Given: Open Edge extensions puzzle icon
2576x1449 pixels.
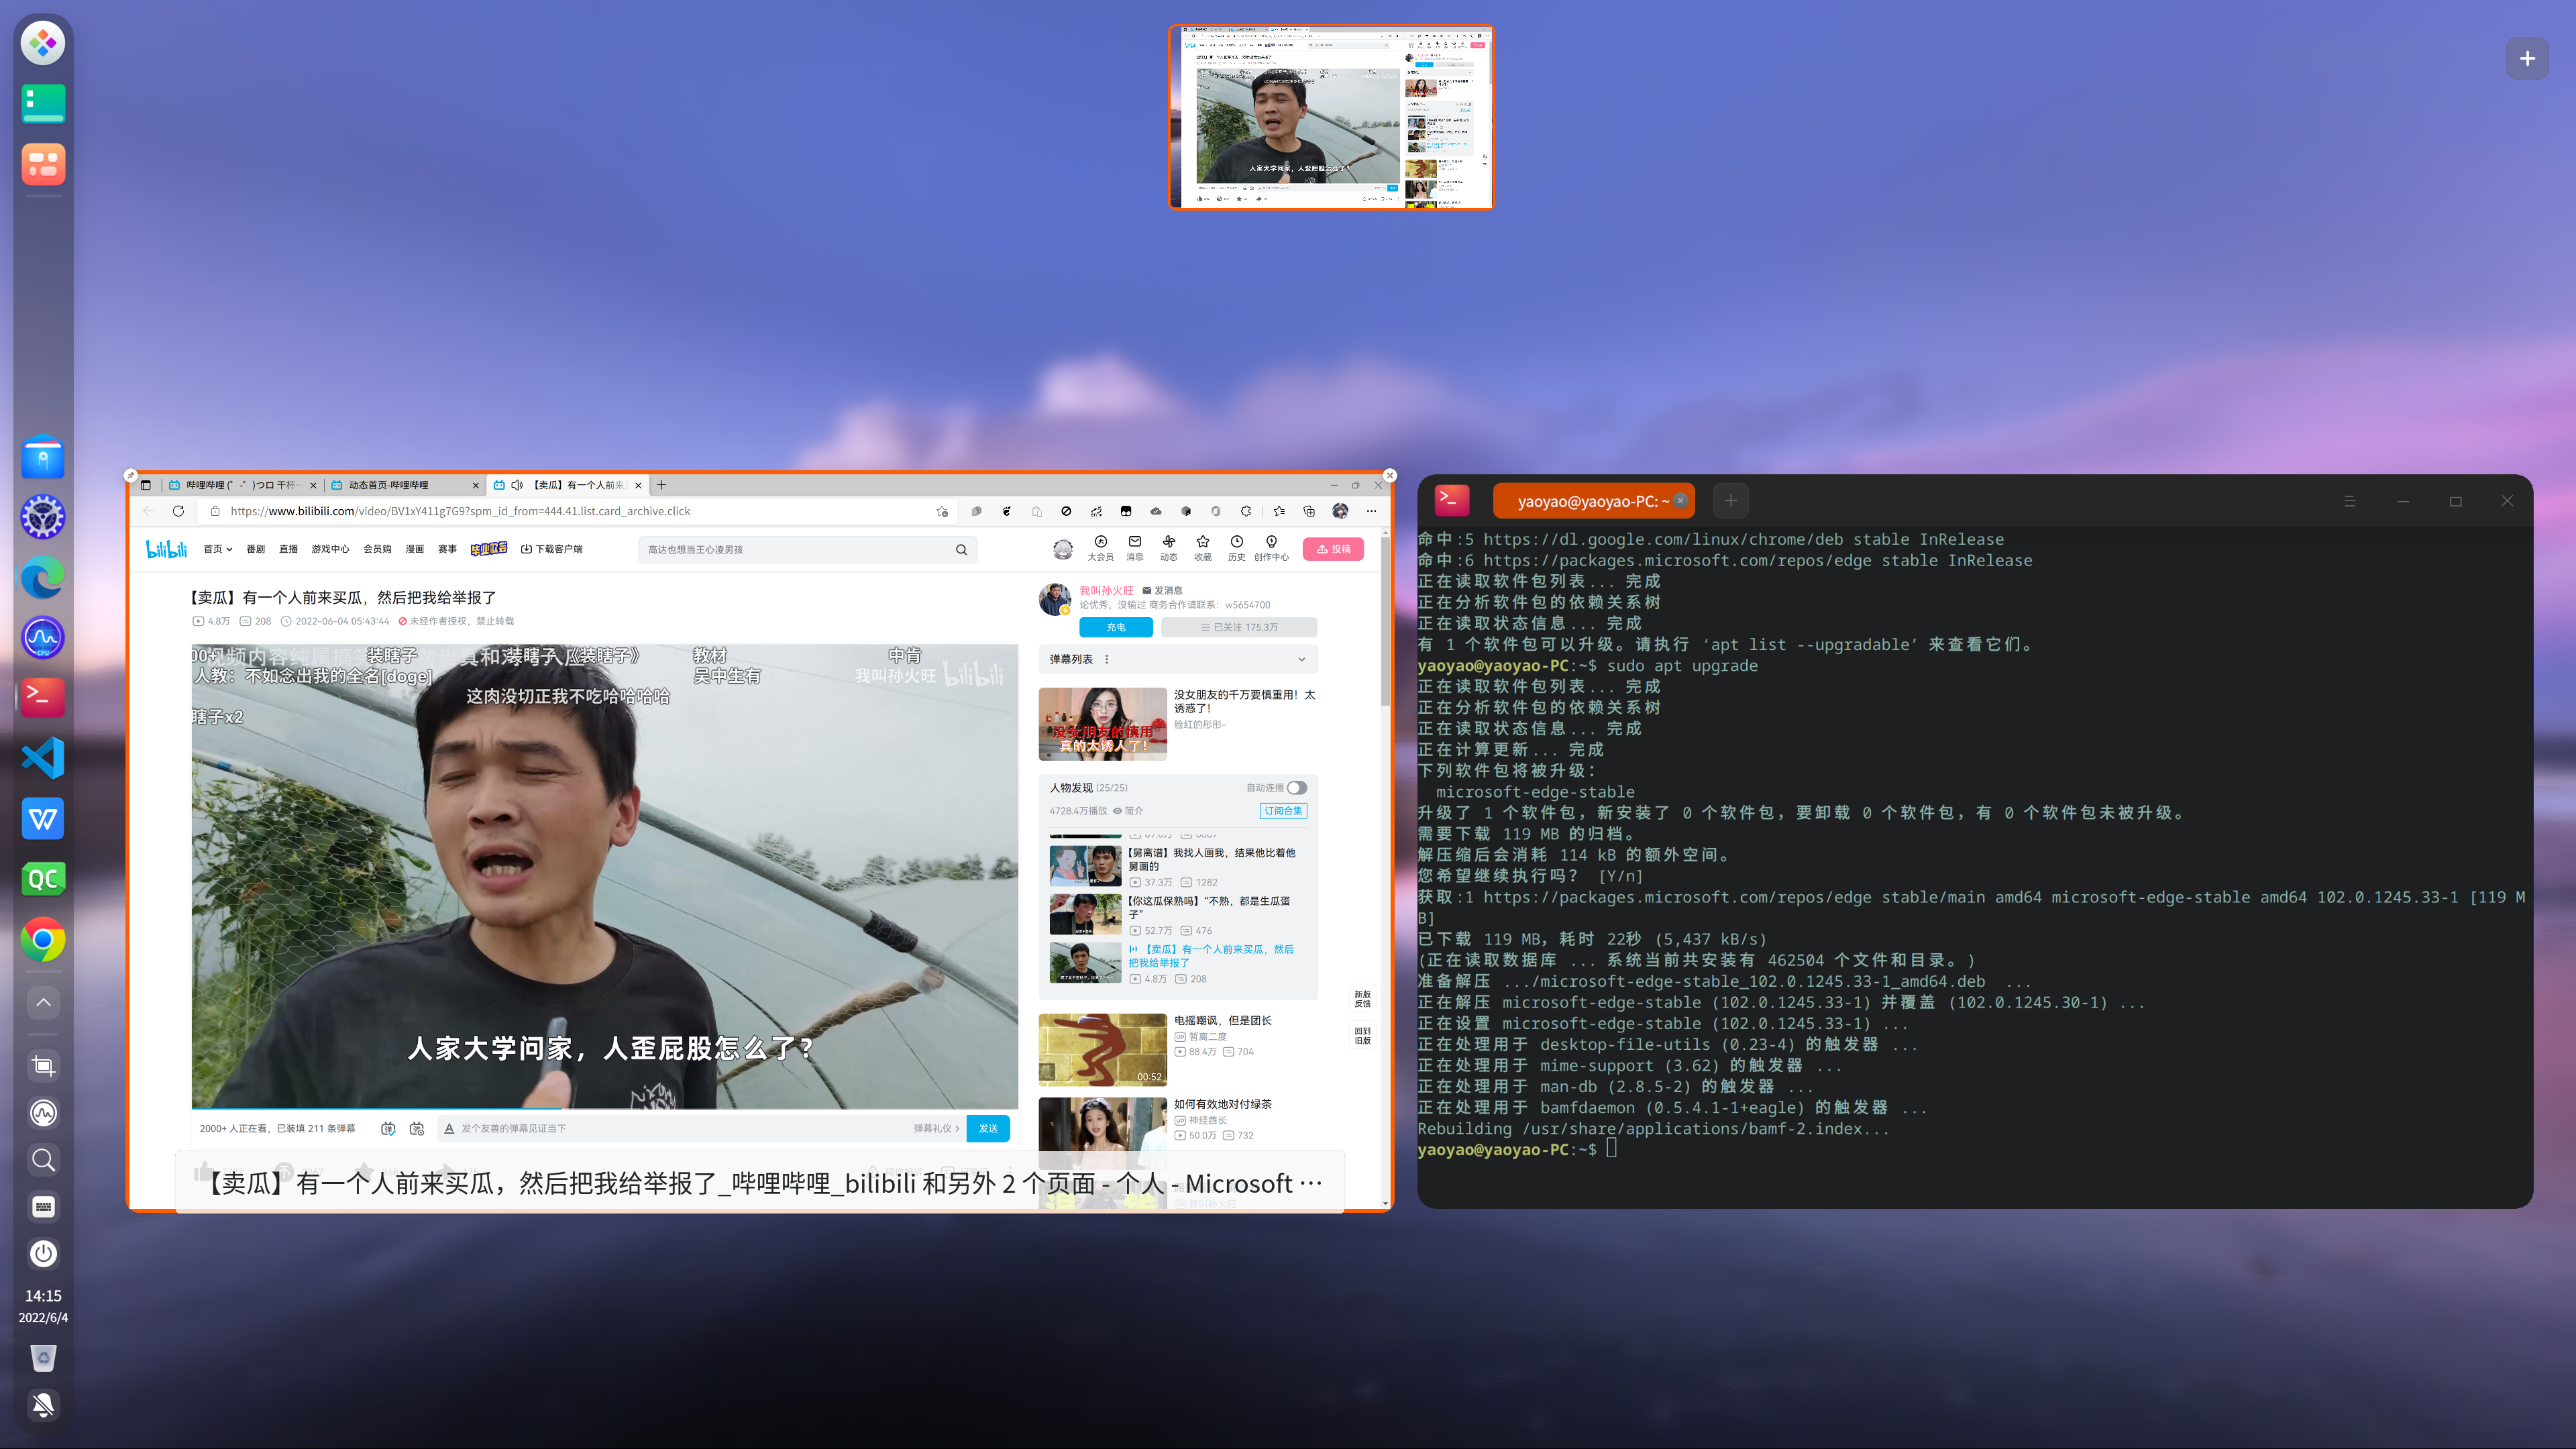Looking at the screenshot, I should [1246, 511].
